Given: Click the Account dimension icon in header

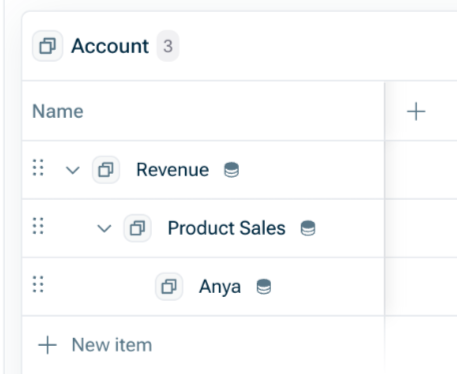Looking at the screenshot, I should click(x=47, y=46).
